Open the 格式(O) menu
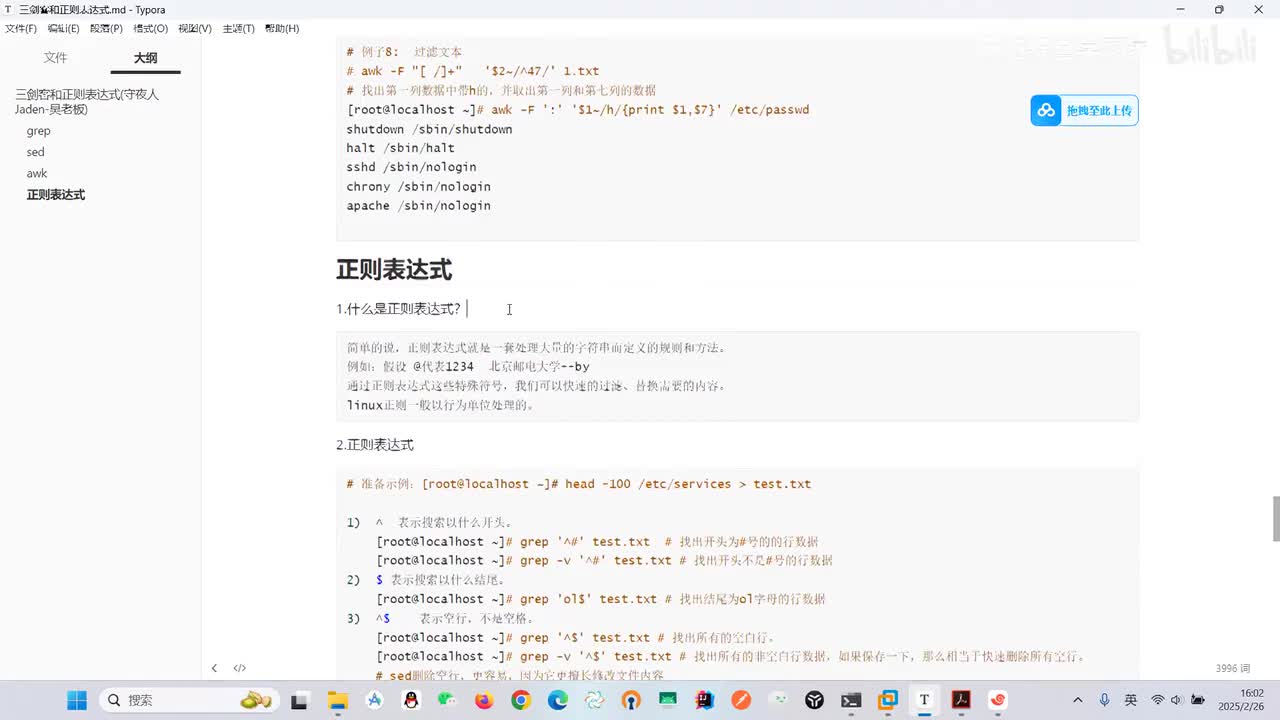Image resolution: width=1280 pixels, height=720 pixels. coord(151,29)
